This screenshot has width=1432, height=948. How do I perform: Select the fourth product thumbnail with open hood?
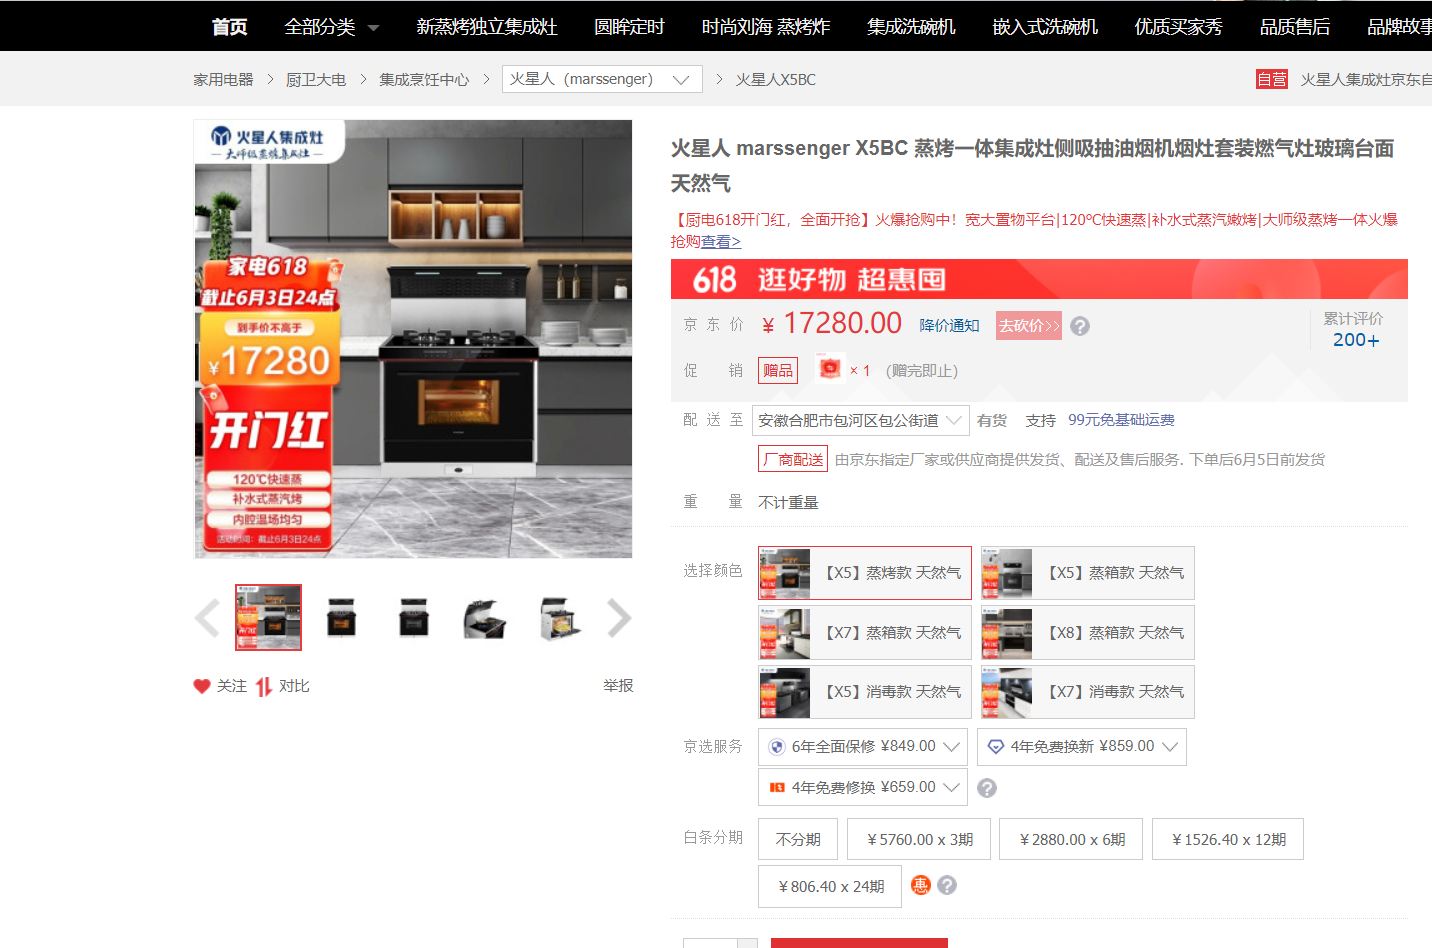click(485, 618)
